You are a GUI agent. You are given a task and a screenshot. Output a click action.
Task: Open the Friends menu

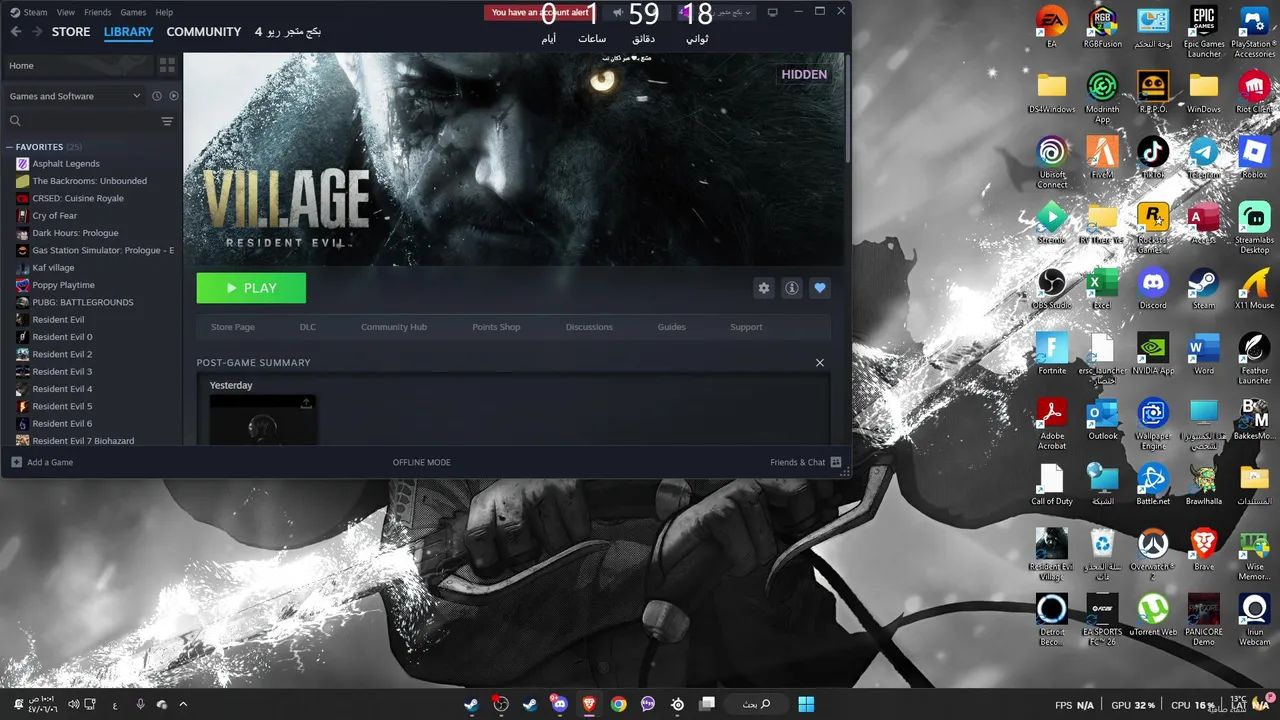(x=98, y=12)
